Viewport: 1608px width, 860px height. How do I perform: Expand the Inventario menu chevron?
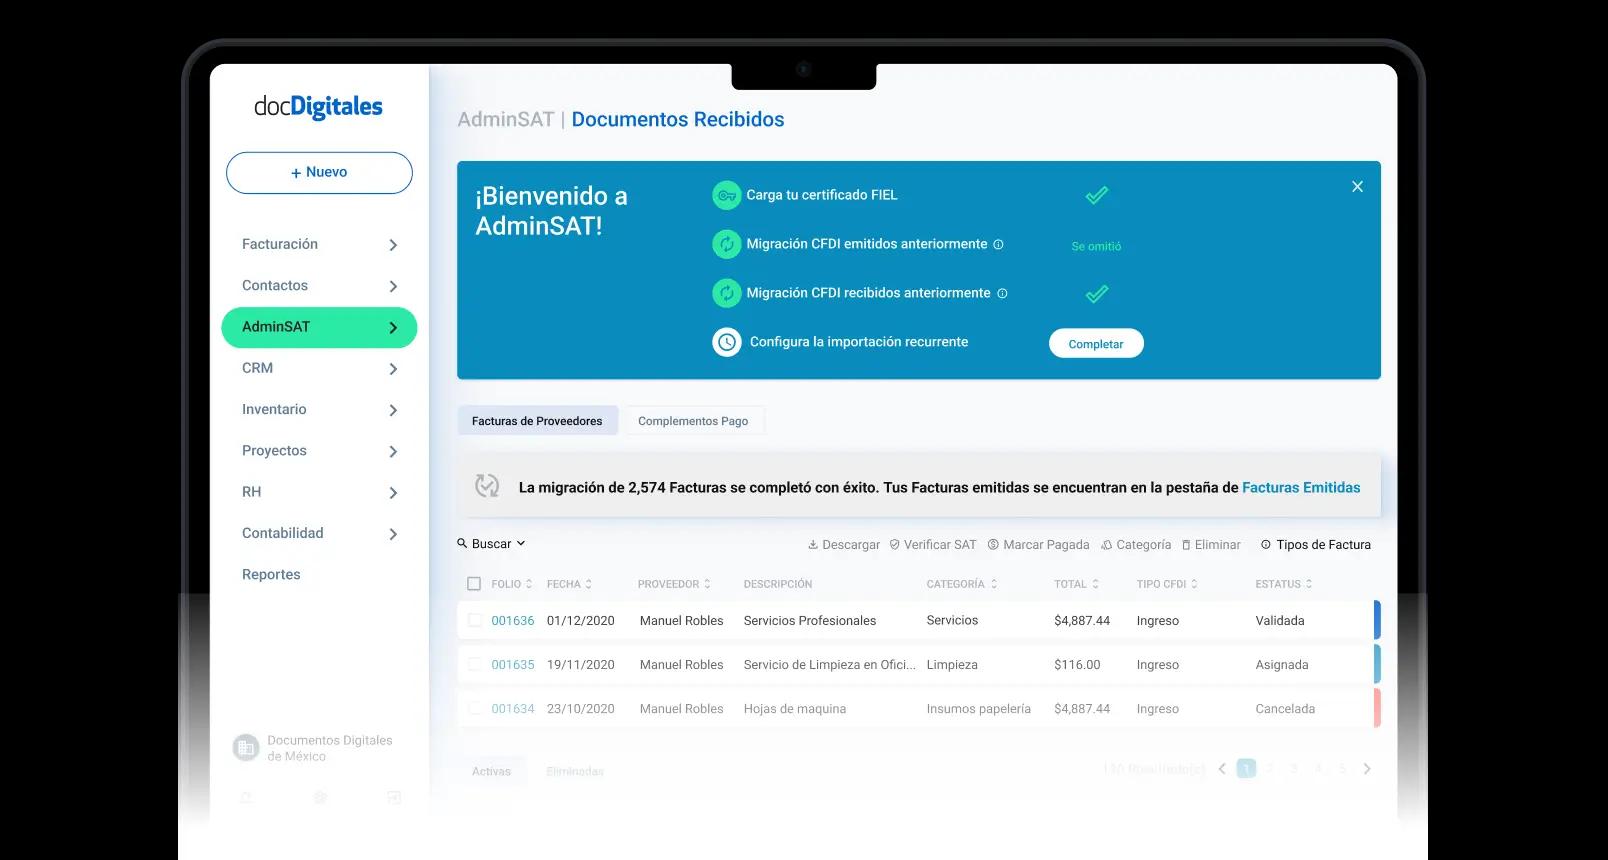pos(393,410)
